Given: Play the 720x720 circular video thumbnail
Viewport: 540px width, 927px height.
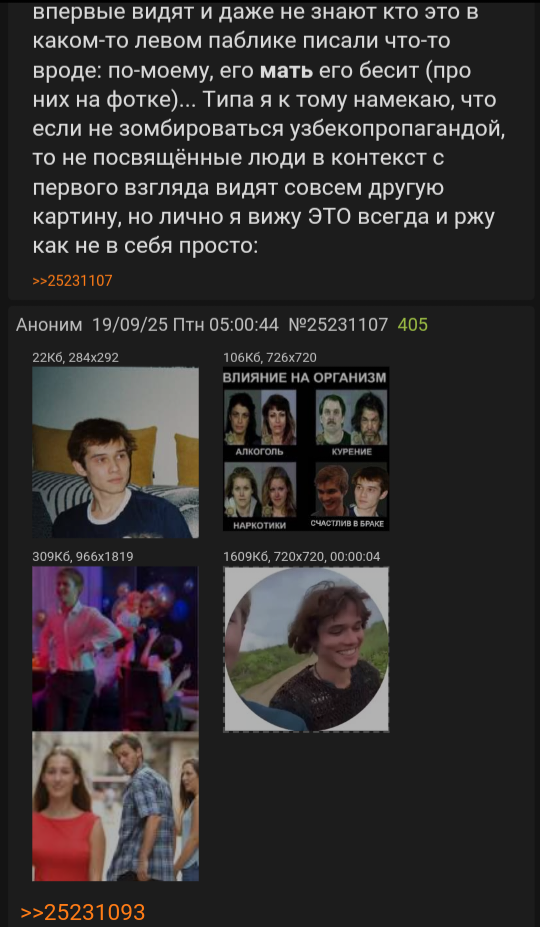Looking at the screenshot, I should [306, 649].
